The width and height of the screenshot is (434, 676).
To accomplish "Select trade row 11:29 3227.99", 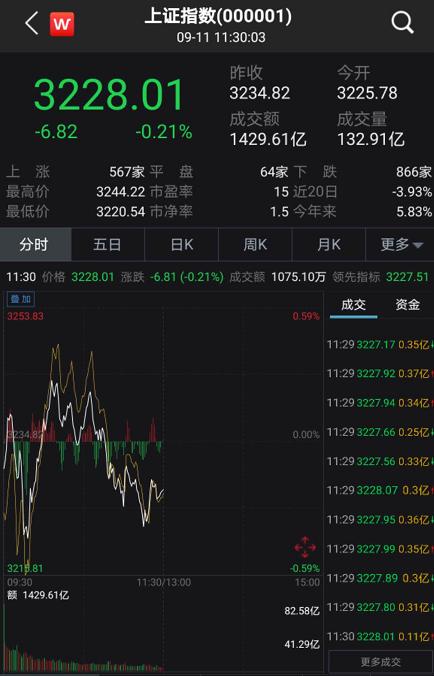I will click(379, 549).
